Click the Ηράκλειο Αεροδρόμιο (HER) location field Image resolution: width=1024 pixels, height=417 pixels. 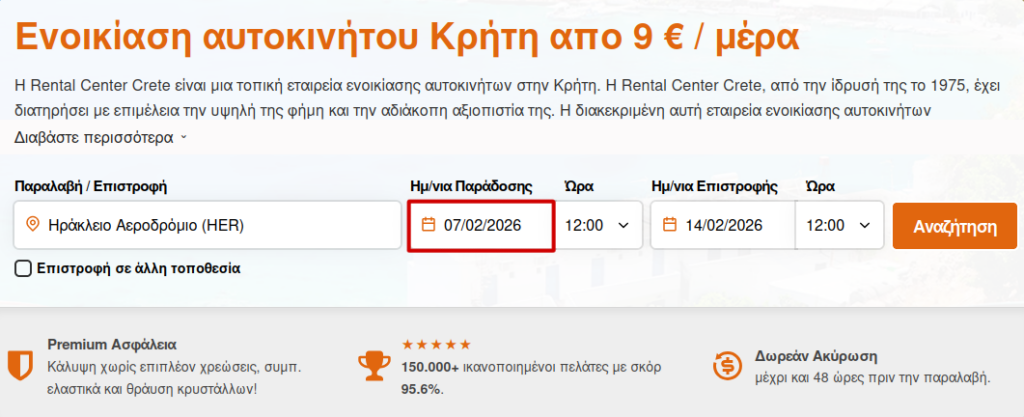pyautogui.click(x=208, y=225)
